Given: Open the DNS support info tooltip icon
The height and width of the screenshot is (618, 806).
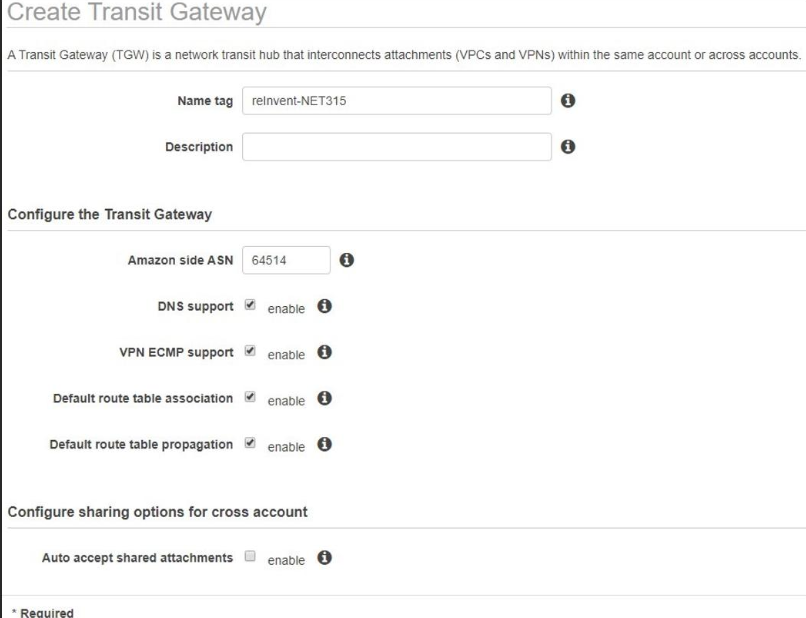Looking at the screenshot, I should (324, 306).
